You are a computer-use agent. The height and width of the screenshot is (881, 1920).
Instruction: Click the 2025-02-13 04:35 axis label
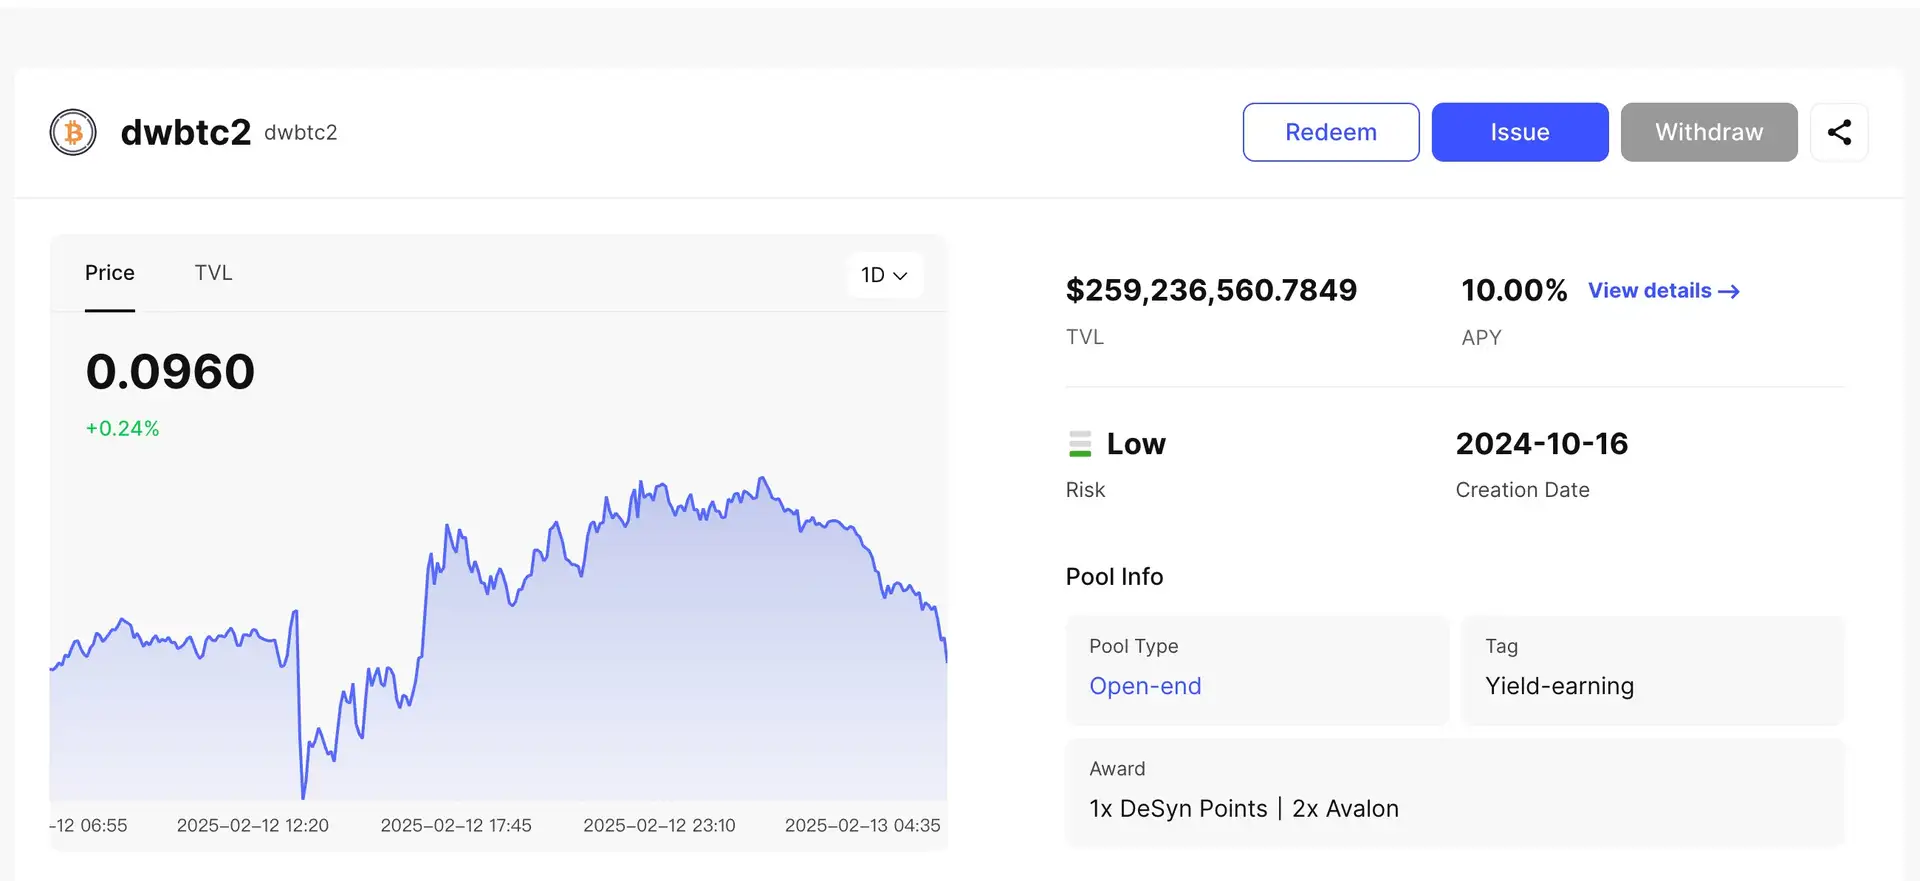coord(862,825)
